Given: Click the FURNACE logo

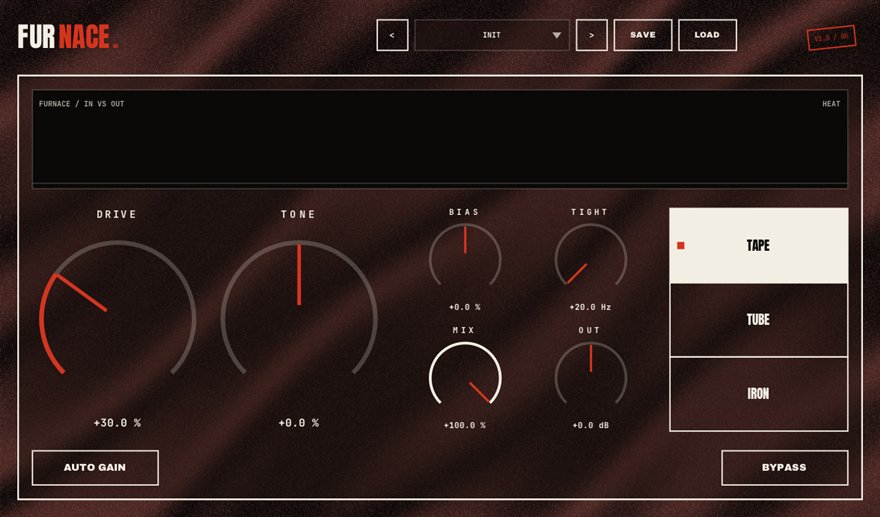Looking at the screenshot, I should point(68,36).
